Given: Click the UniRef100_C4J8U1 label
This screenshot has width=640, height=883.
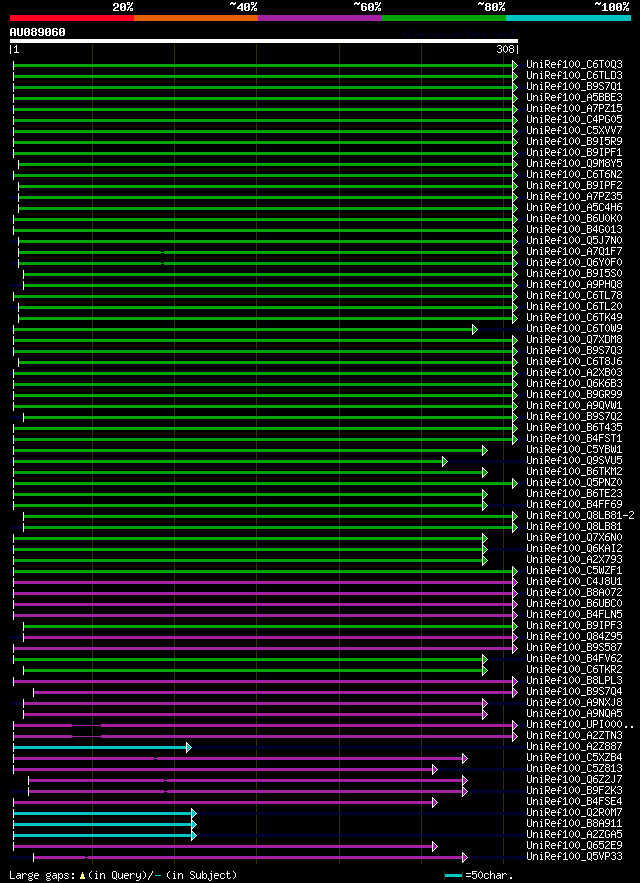Looking at the screenshot, I should 575,582.
